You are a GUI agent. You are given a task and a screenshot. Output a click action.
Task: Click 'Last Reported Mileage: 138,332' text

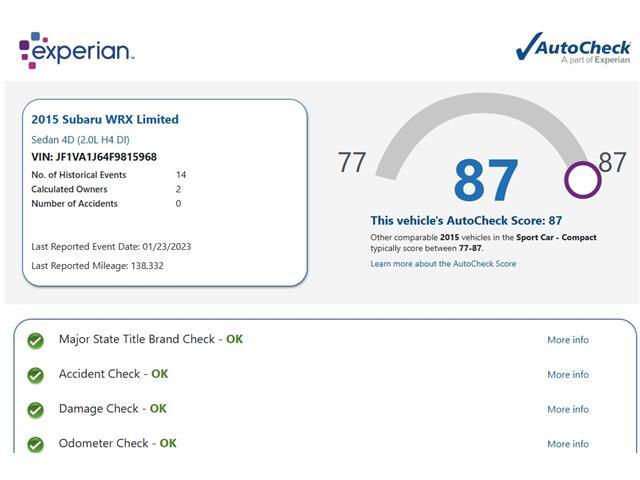[x=97, y=266]
